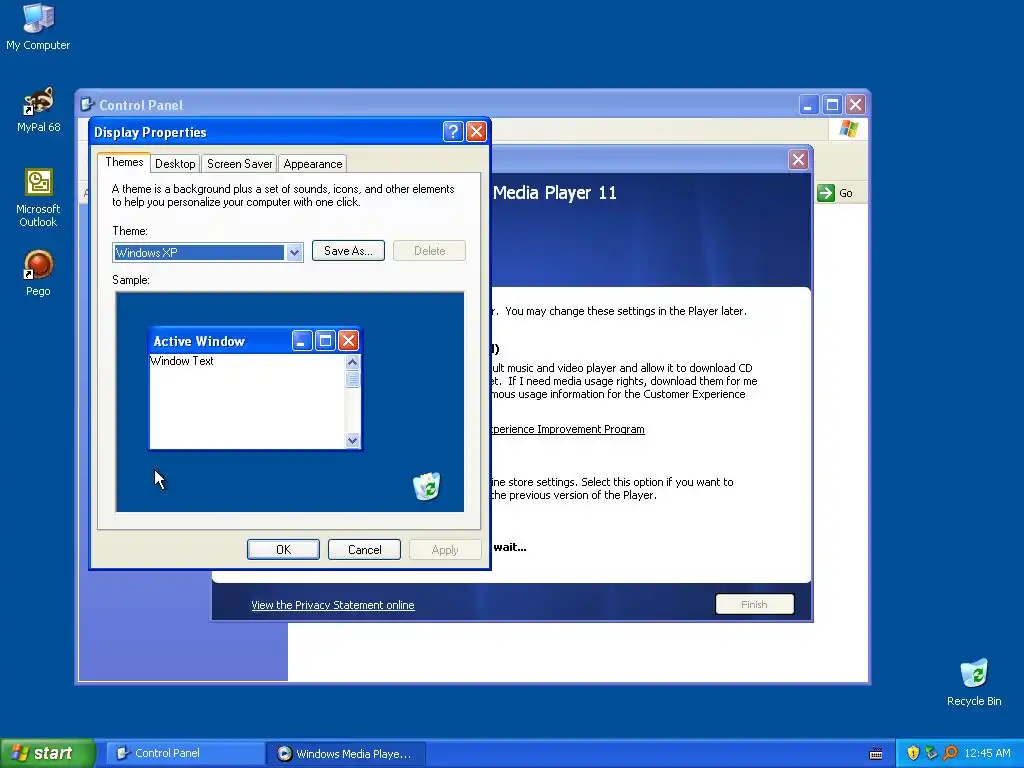Switch to Windows Media Player taskbar button
The height and width of the screenshot is (768, 1024).
347,753
